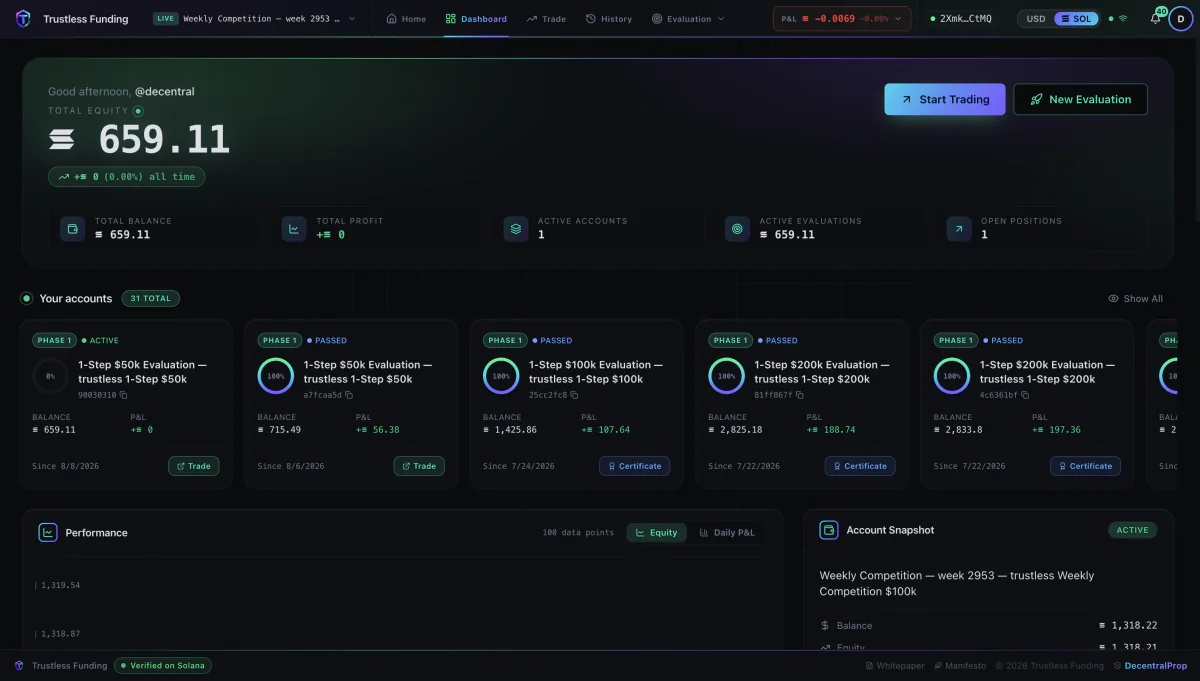
Task: Open the Manifesto link
Action: 960,665
